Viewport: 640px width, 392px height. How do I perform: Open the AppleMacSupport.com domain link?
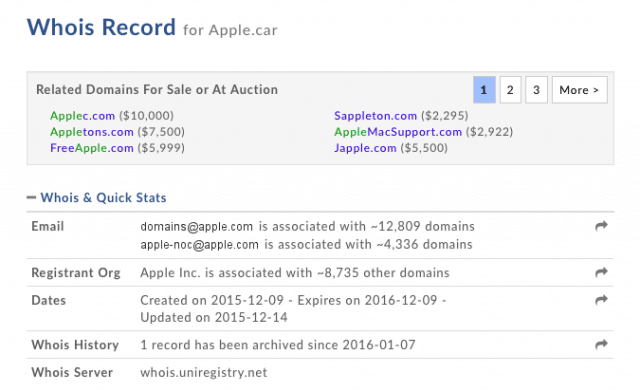point(398,132)
